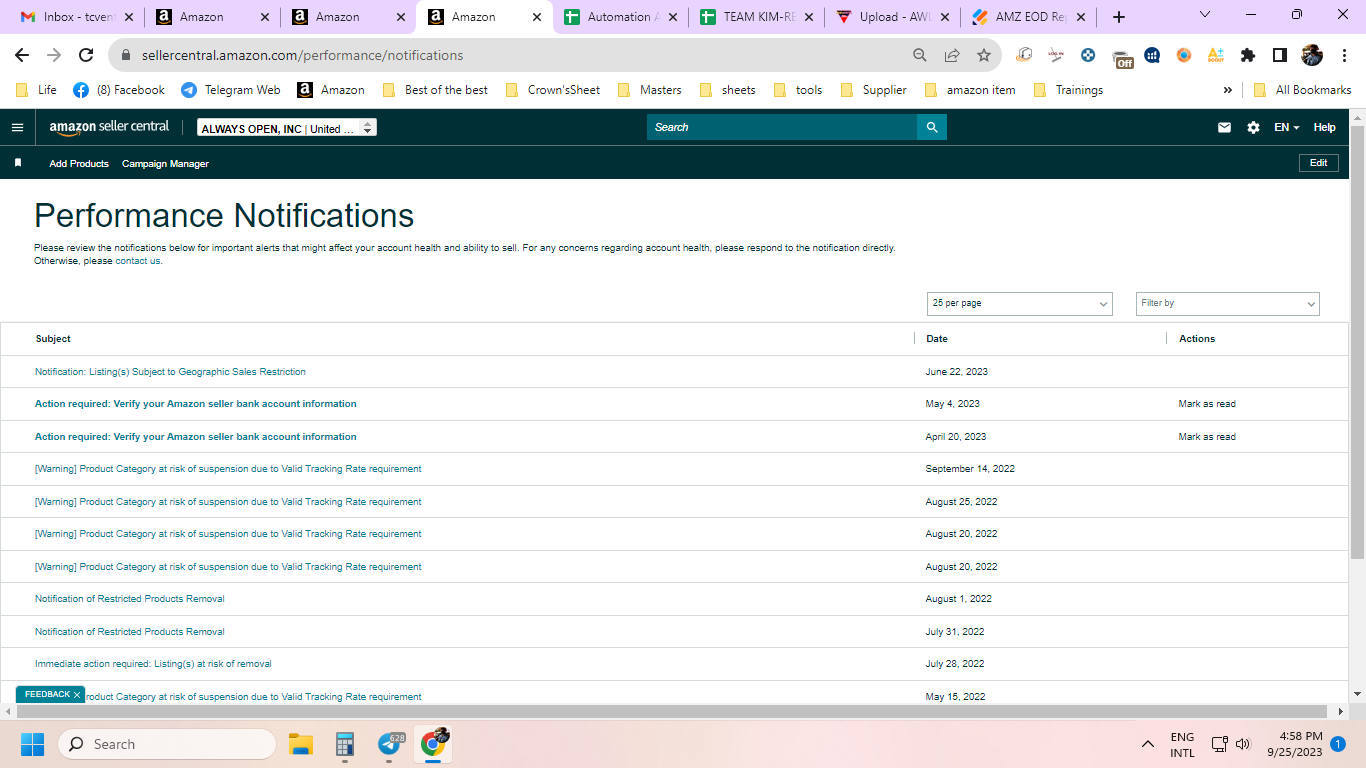The image size is (1366, 768).
Task: Open the Chrome profile avatar
Action: [1312, 55]
